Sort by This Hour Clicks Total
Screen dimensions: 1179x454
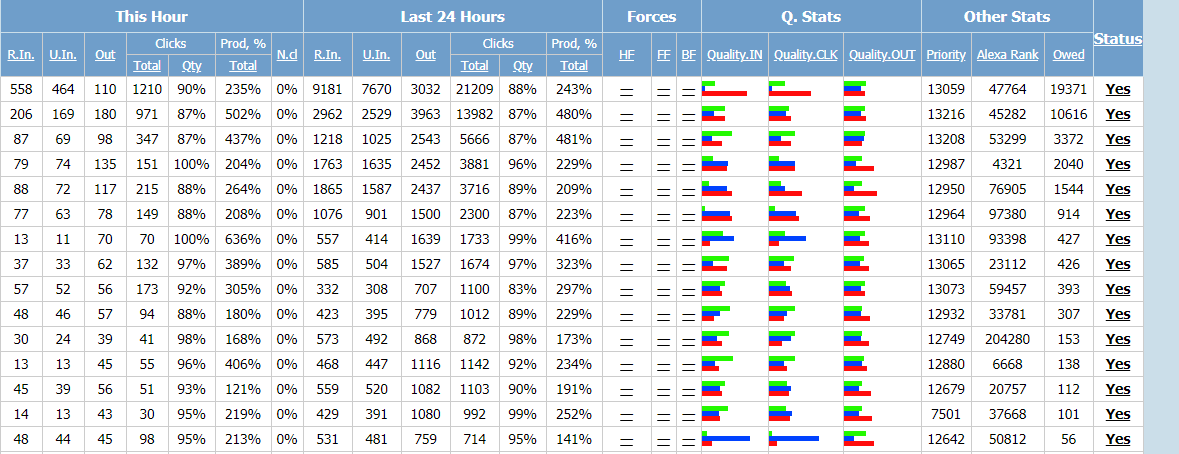(147, 65)
